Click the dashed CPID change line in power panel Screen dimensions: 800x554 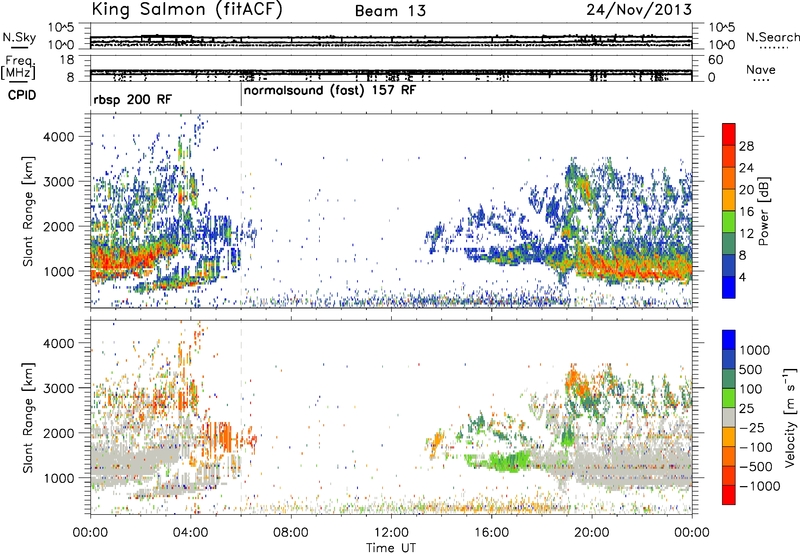coord(241,210)
